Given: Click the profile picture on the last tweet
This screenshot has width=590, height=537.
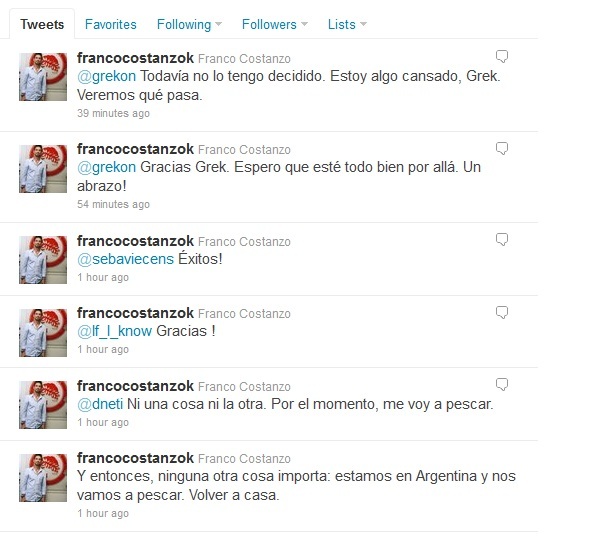Looking at the screenshot, I should tap(43, 478).
